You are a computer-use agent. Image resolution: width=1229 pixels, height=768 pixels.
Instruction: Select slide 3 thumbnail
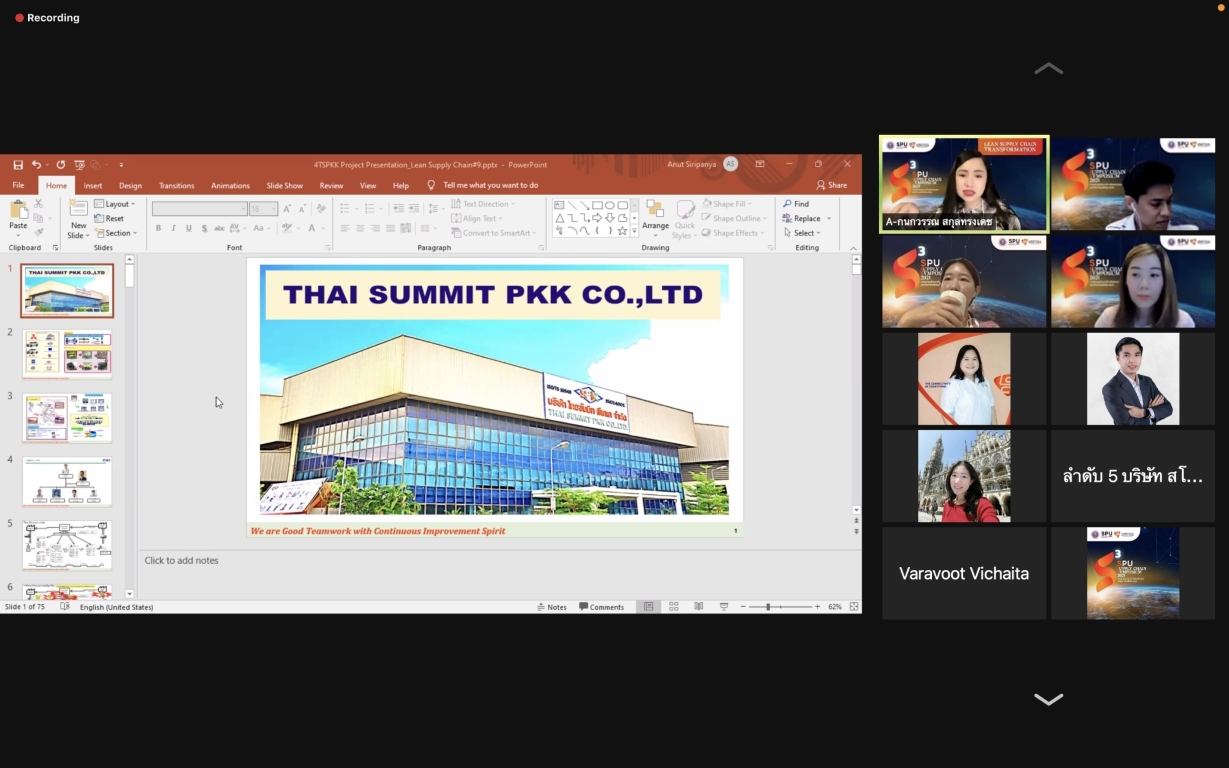67,417
